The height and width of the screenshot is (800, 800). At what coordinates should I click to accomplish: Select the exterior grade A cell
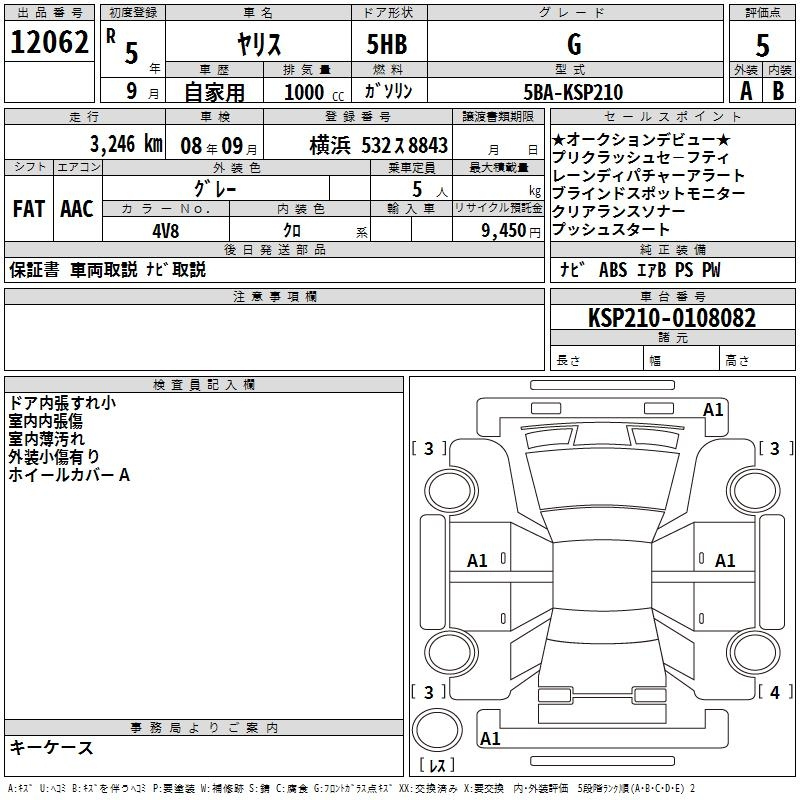[x=745, y=90]
